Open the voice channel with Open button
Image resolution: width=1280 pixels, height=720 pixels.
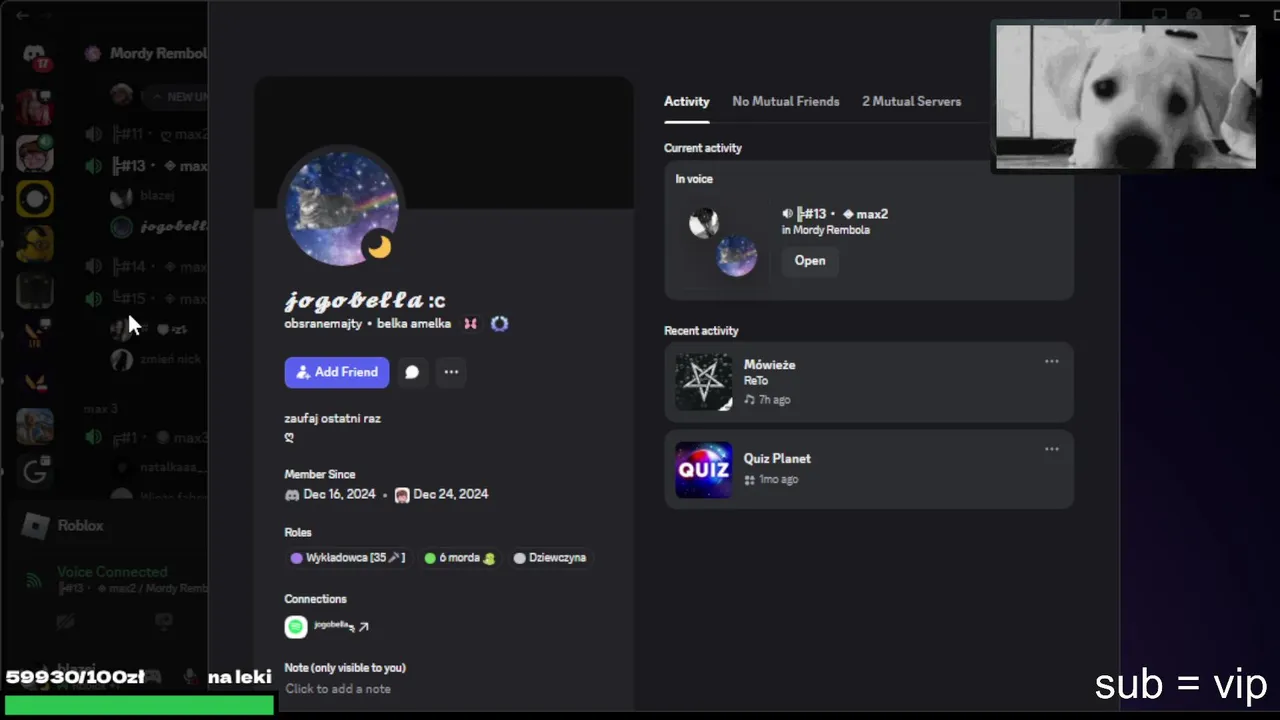coord(810,261)
